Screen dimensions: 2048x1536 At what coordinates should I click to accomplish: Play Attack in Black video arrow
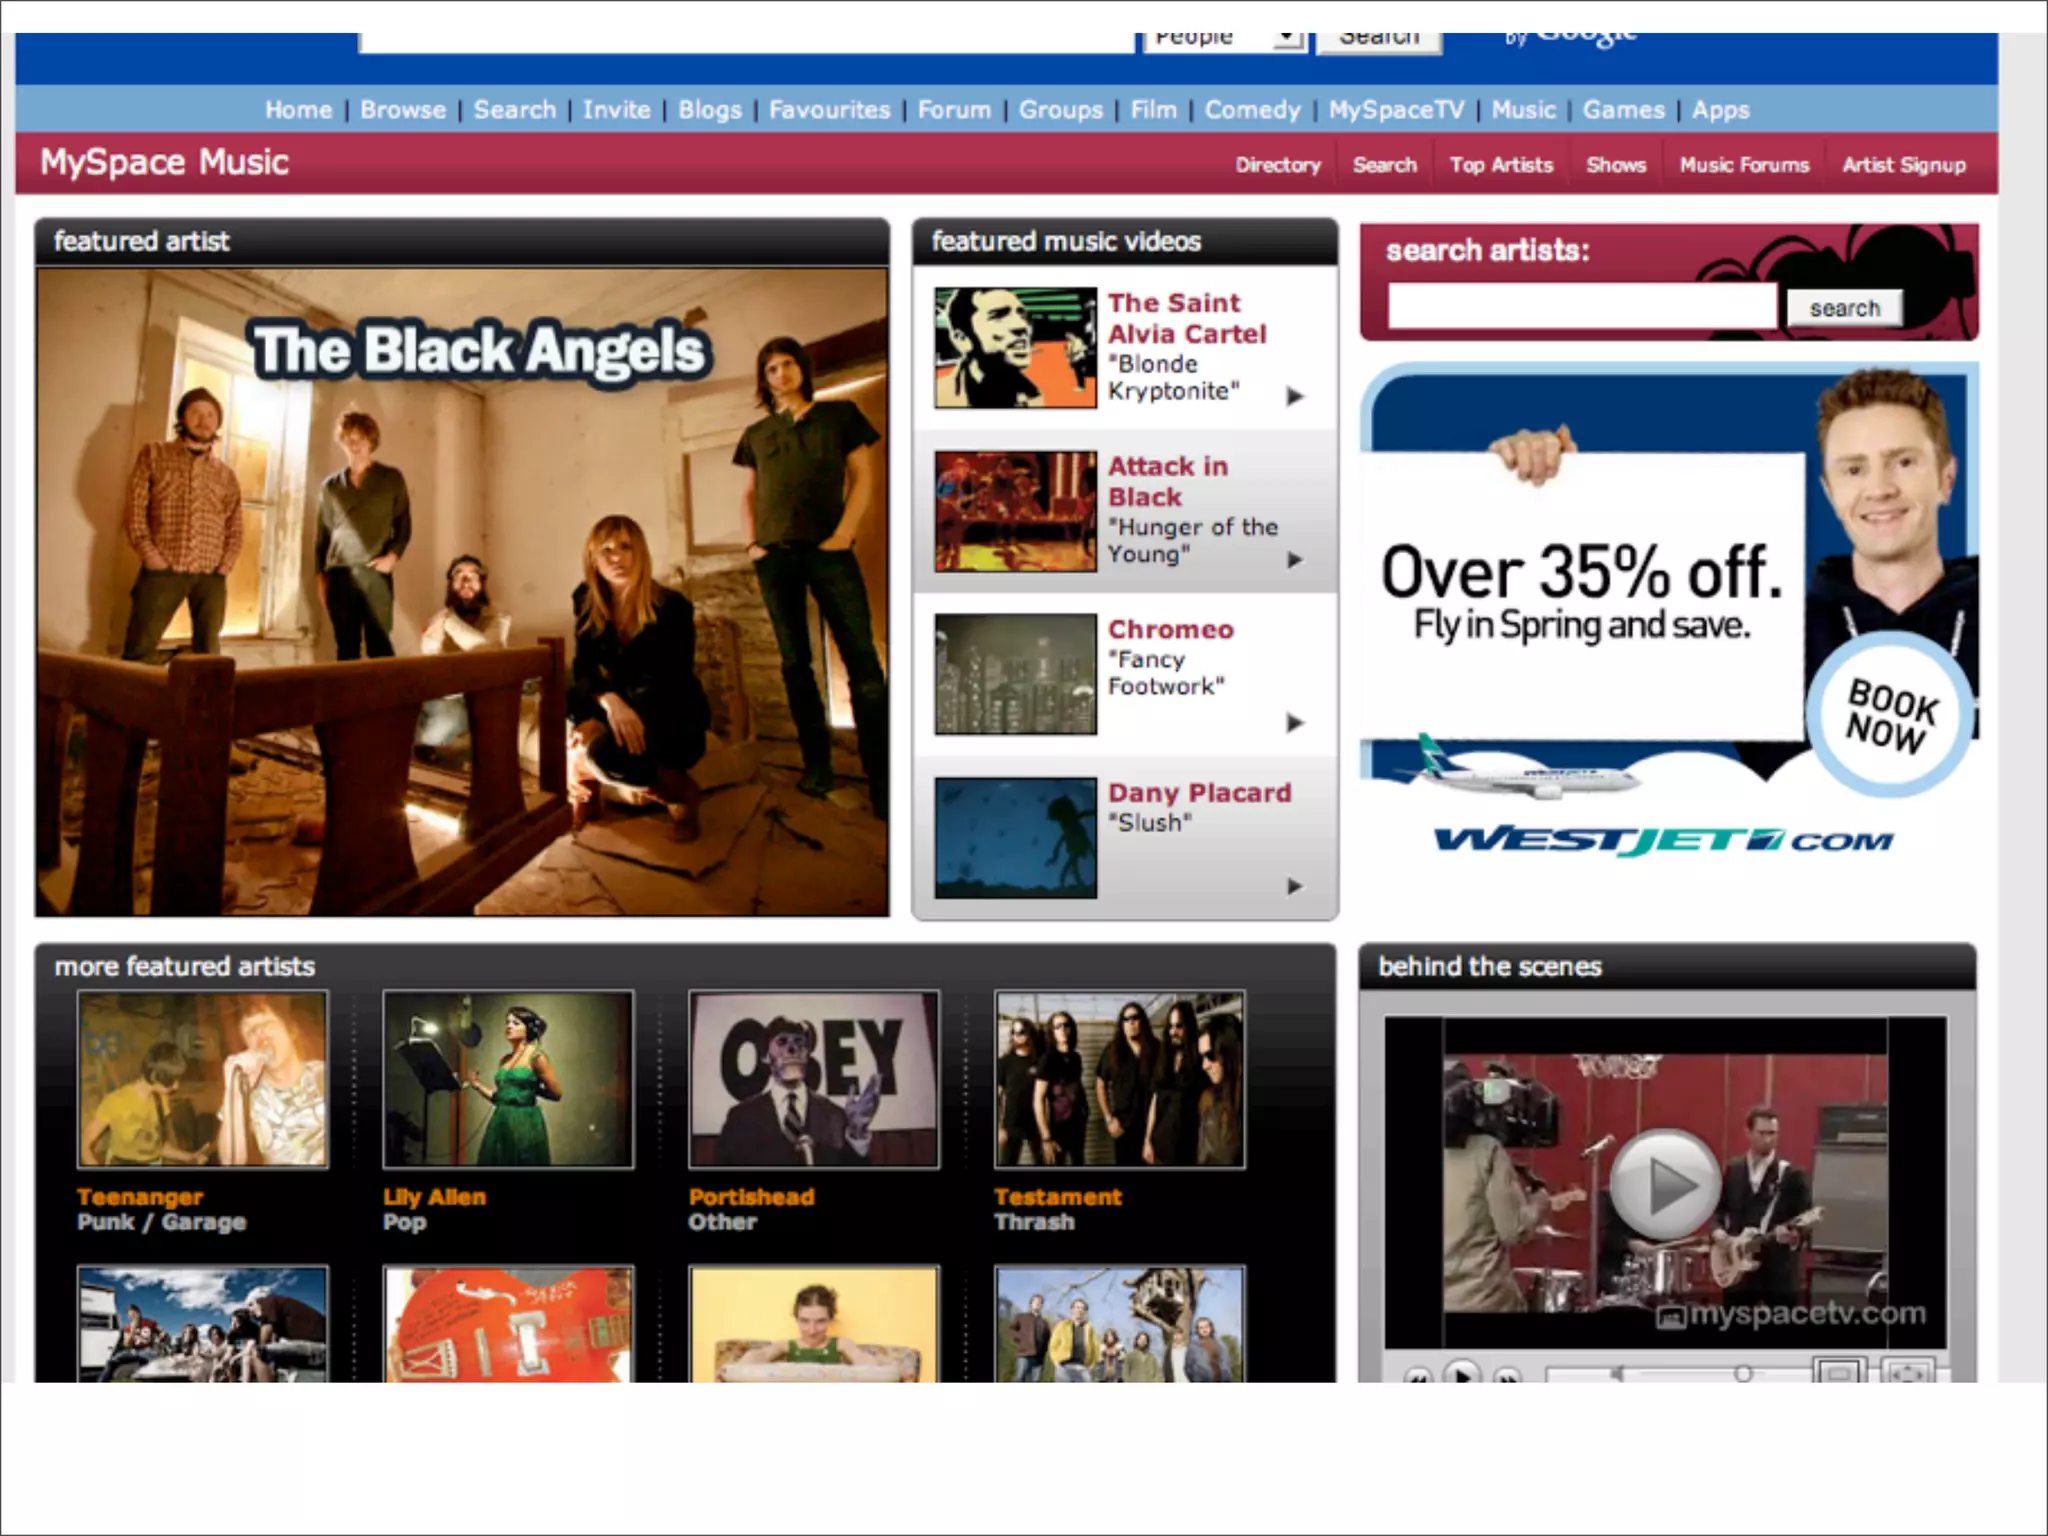[1295, 559]
